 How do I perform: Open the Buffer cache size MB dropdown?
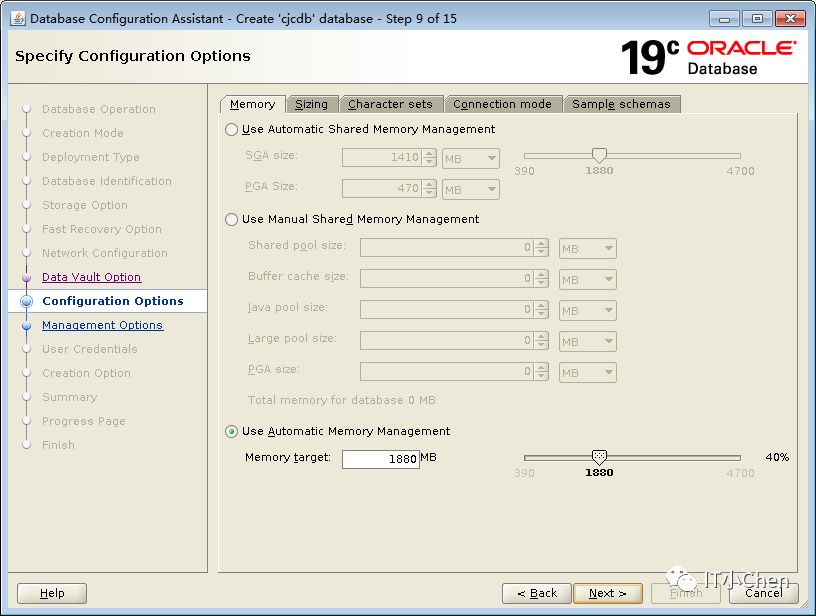pyautogui.click(x=588, y=279)
